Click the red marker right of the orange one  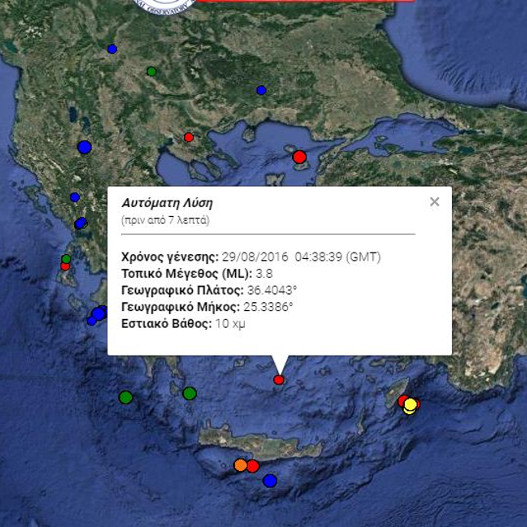pyautogui.click(x=253, y=466)
